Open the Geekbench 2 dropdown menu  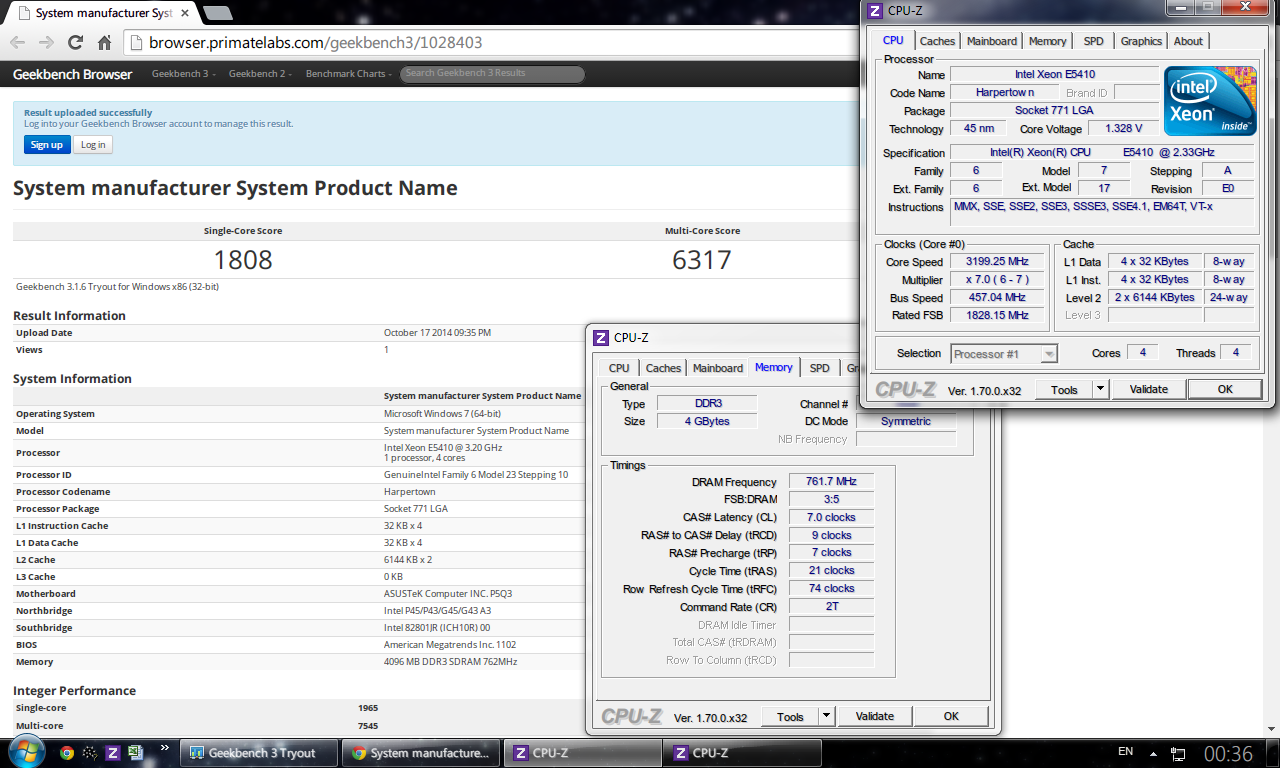[259, 74]
